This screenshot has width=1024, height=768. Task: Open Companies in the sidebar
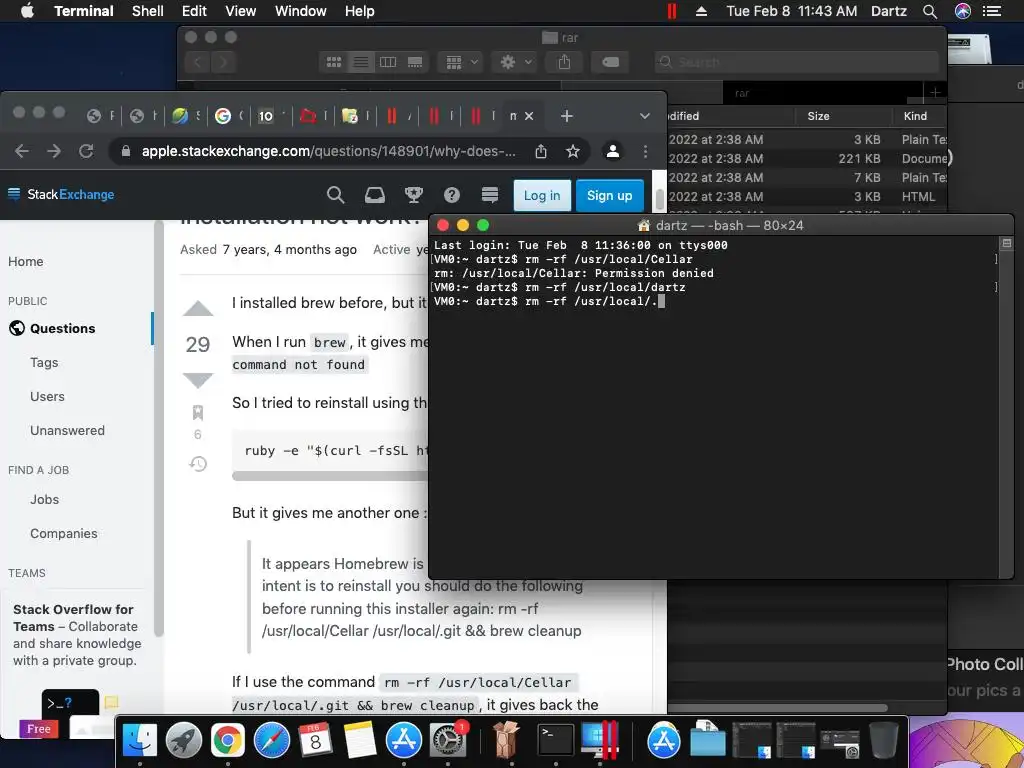[x=63, y=534]
